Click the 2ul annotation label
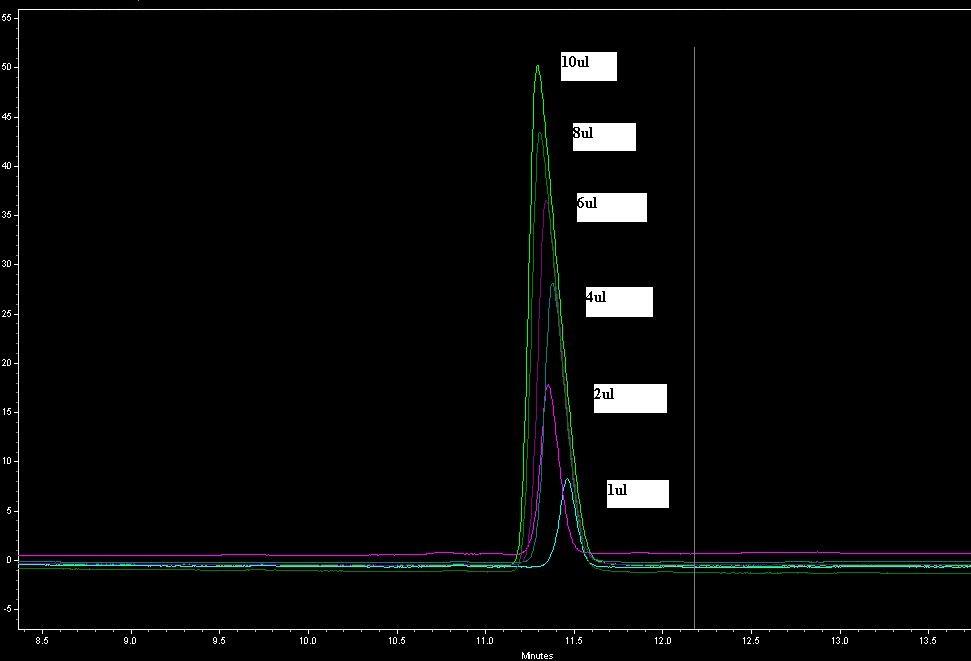The image size is (971, 661). point(629,398)
